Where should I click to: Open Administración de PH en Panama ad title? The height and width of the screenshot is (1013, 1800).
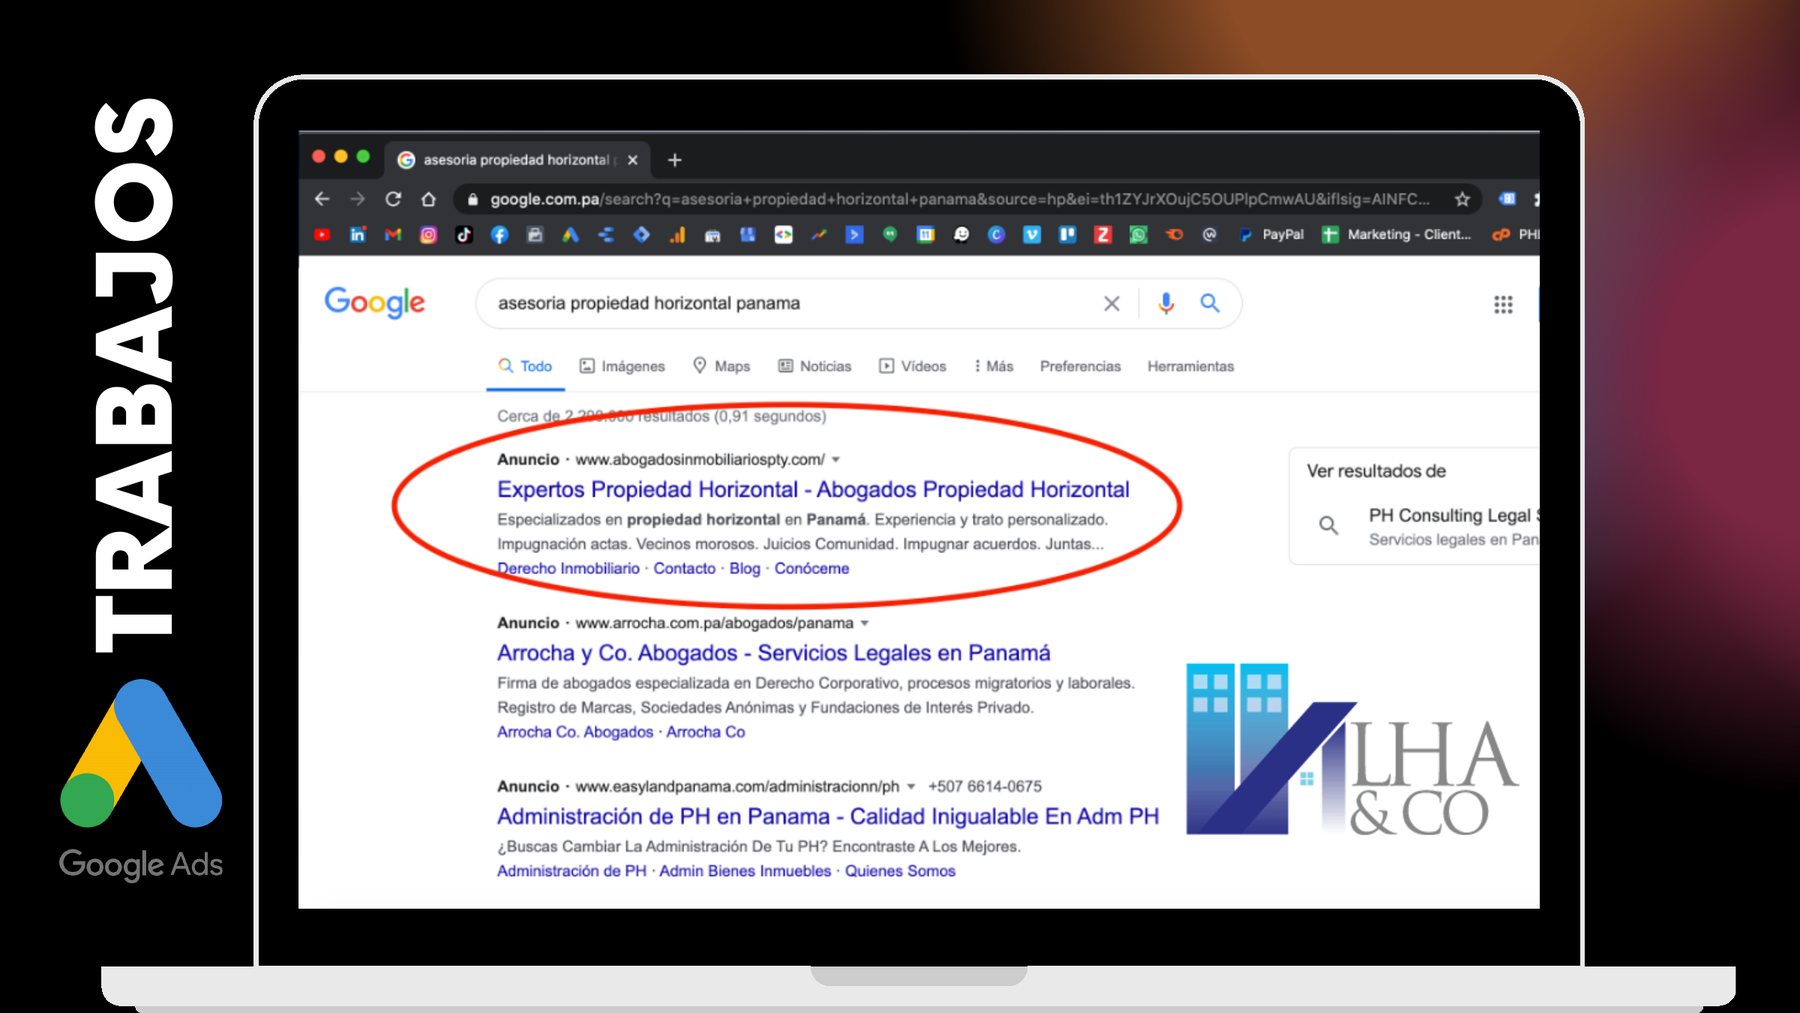[x=828, y=816]
